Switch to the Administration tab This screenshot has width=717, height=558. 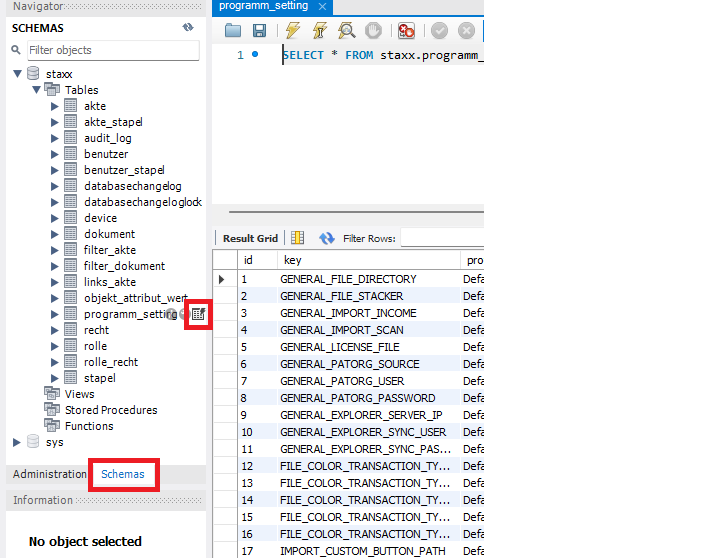tap(49, 474)
